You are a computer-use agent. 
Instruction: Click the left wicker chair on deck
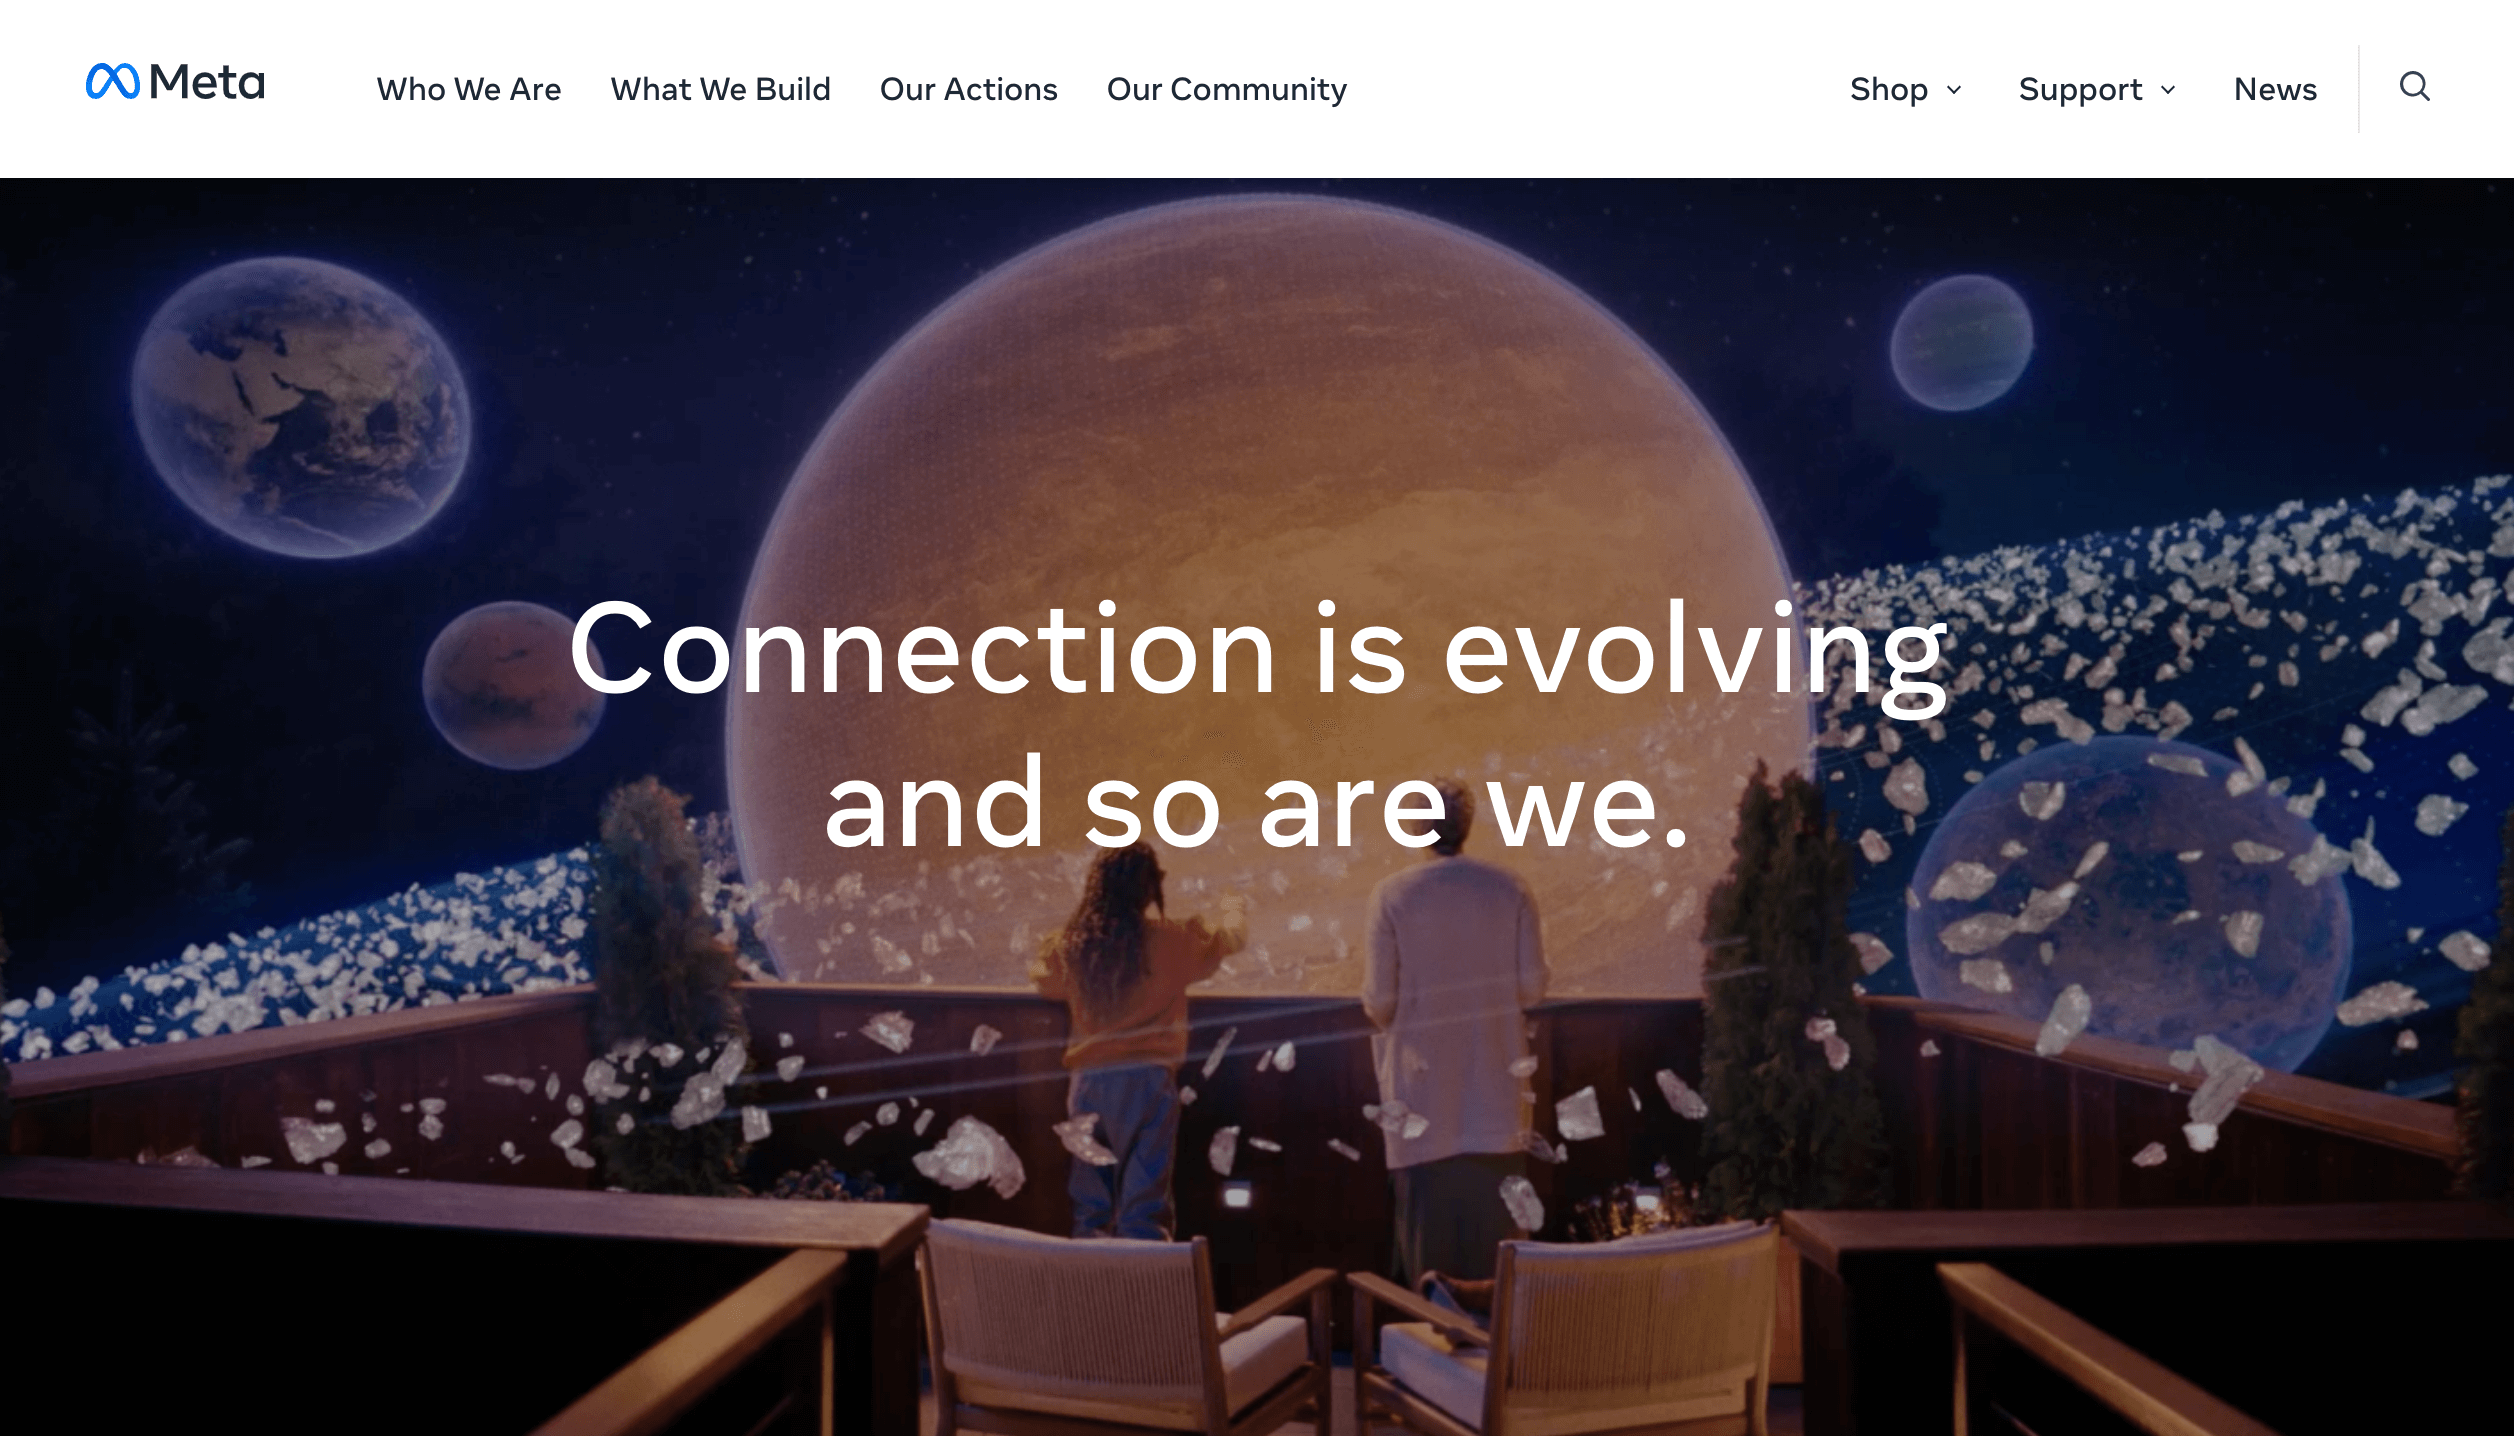(1120, 1330)
